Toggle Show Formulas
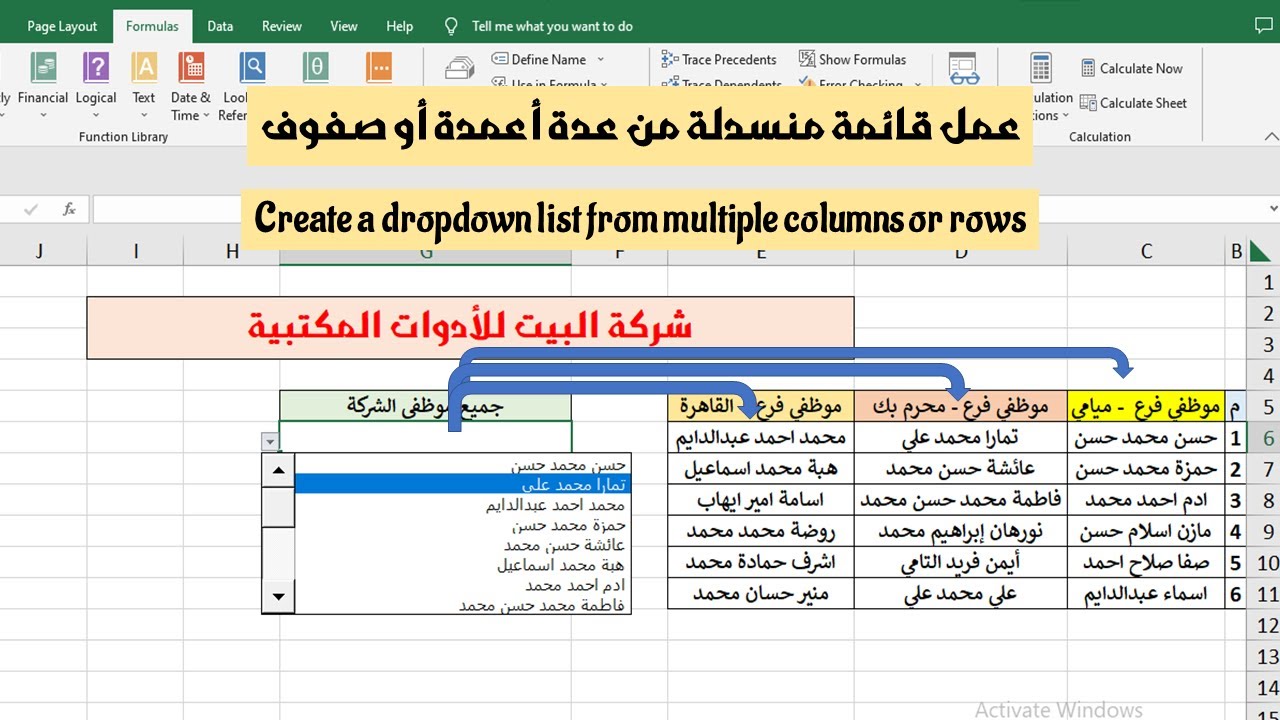Screen dimensions: 1280x720 point(853,59)
